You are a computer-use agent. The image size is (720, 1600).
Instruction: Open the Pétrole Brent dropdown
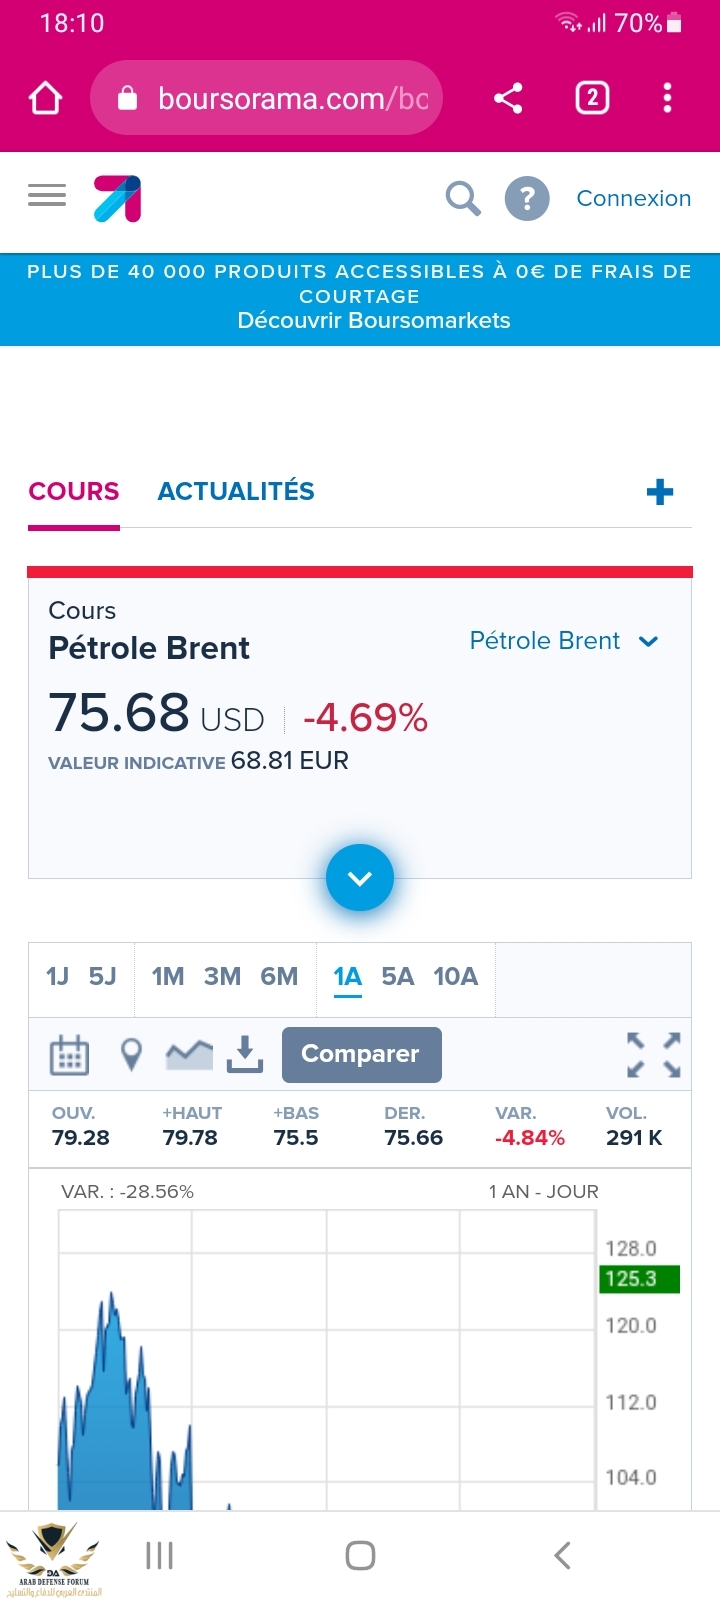coord(564,641)
